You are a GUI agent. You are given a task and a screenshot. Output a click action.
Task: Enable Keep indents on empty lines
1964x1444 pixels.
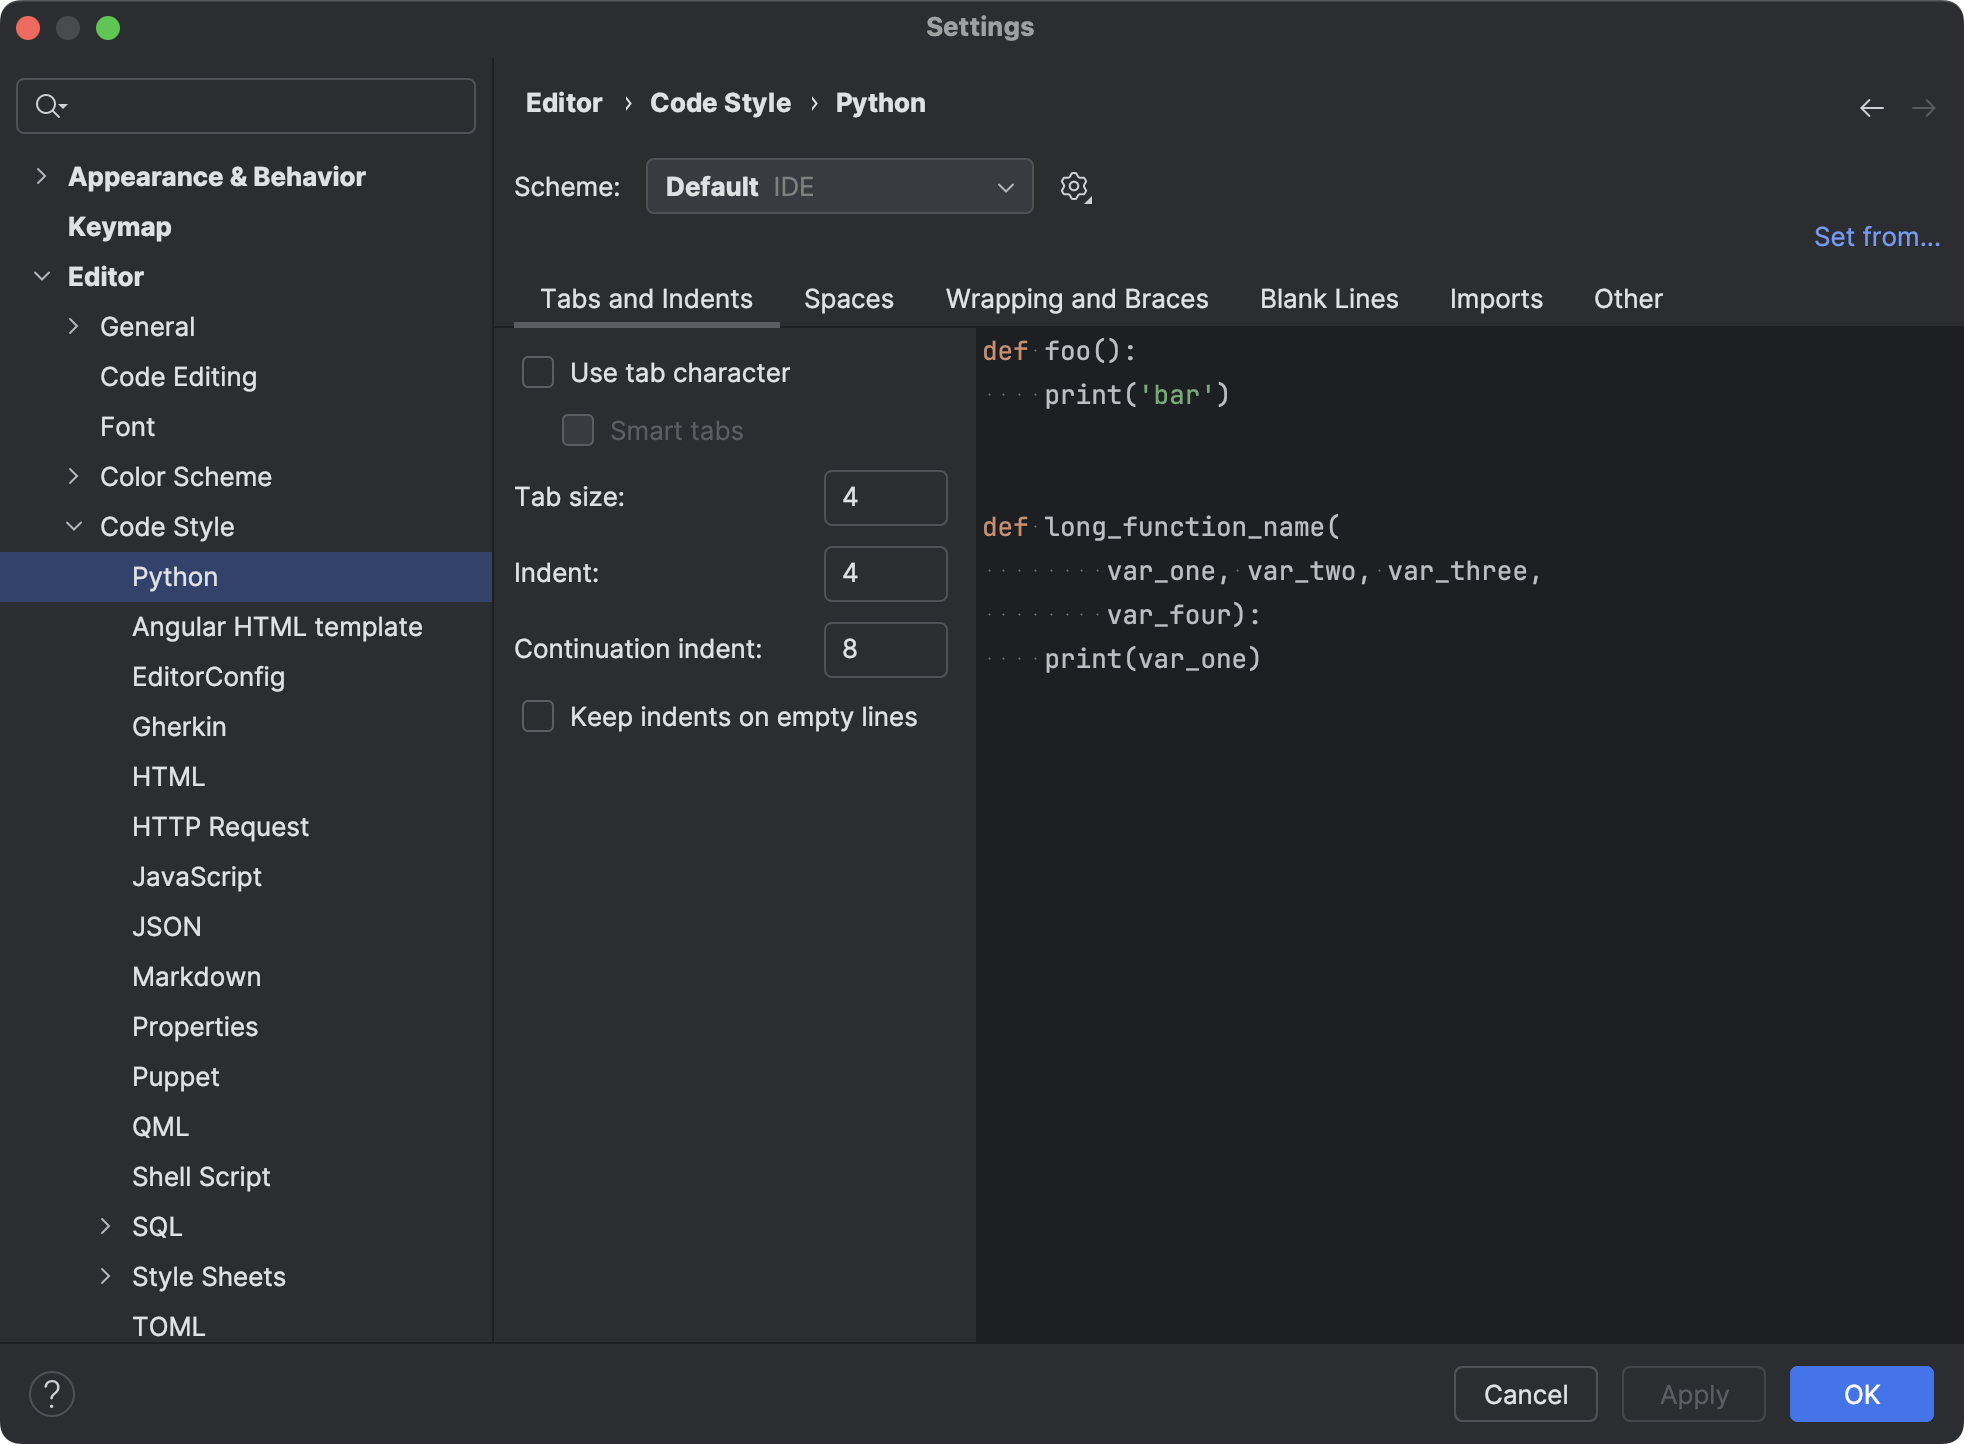537,716
